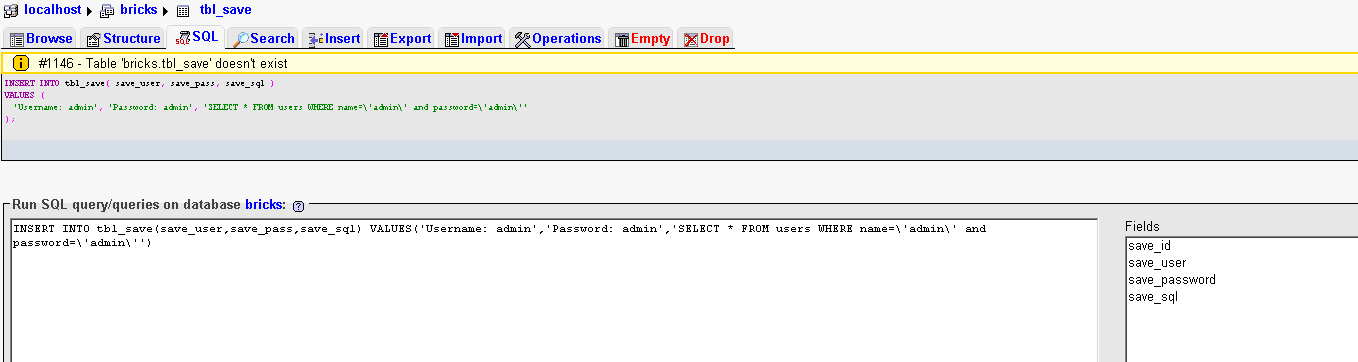Switch to the Browse tab
The height and width of the screenshot is (362, 1358).
point(41,39)
